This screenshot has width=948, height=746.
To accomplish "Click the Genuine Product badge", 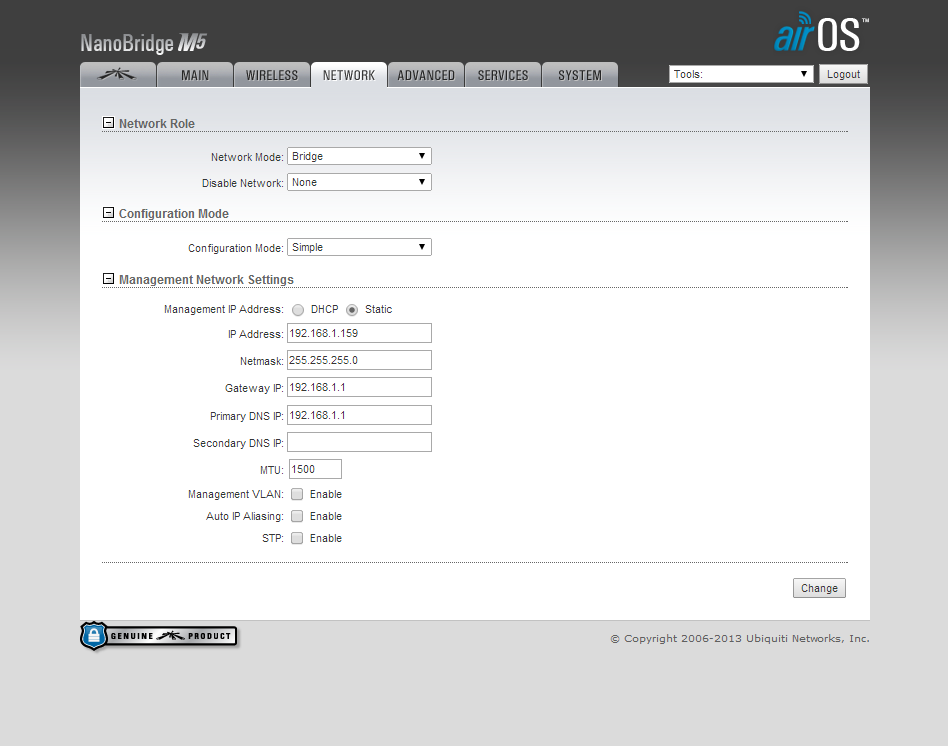I will click(158, 636).
